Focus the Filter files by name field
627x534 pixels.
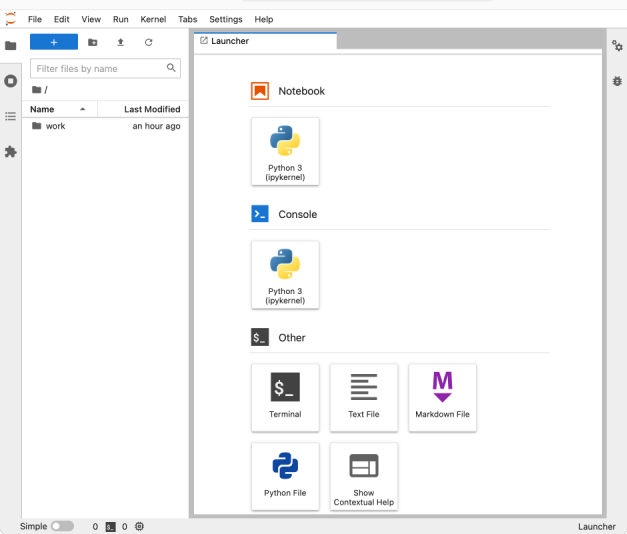coord(105,68)
